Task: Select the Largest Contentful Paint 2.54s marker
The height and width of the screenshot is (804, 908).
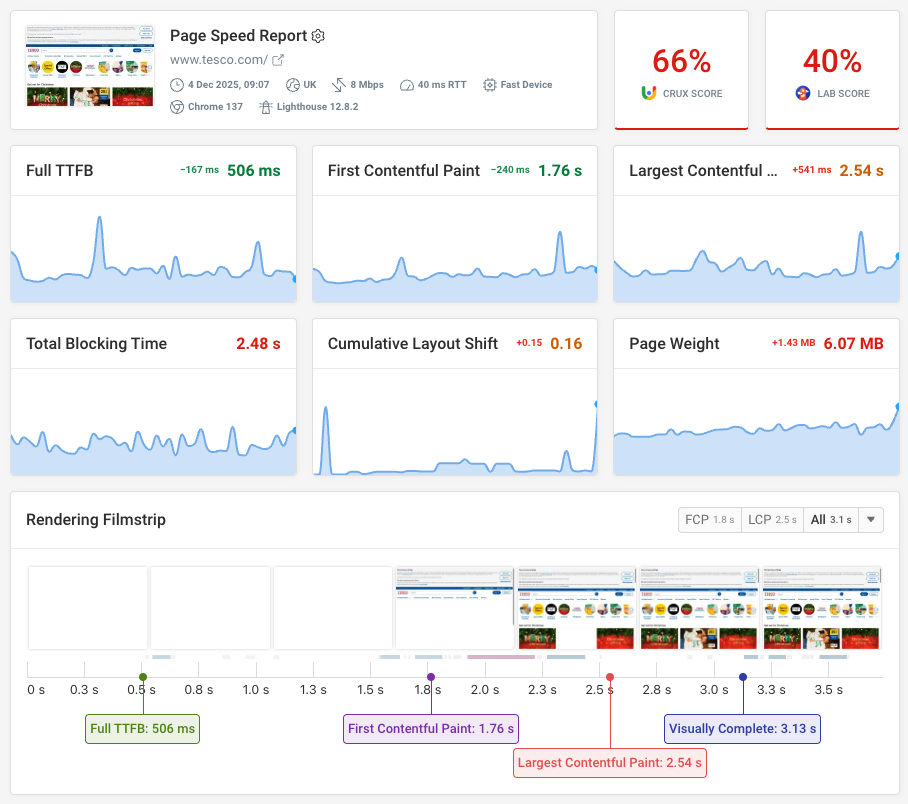Action: coord(610,762)
